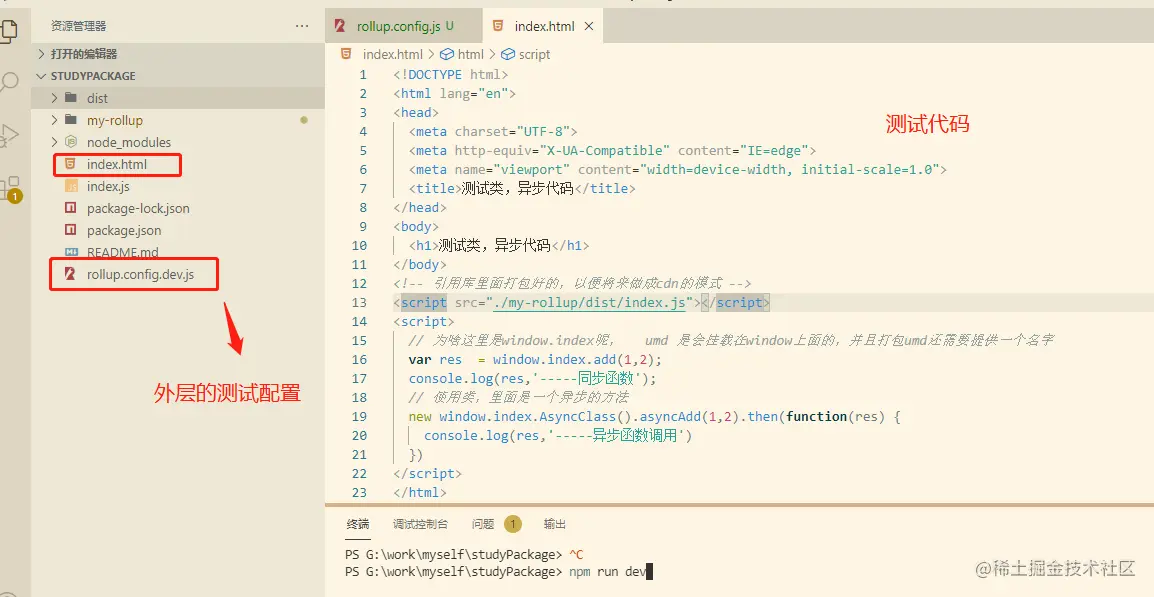
Task: Click the meta viewport line
Action: (678, 169)
